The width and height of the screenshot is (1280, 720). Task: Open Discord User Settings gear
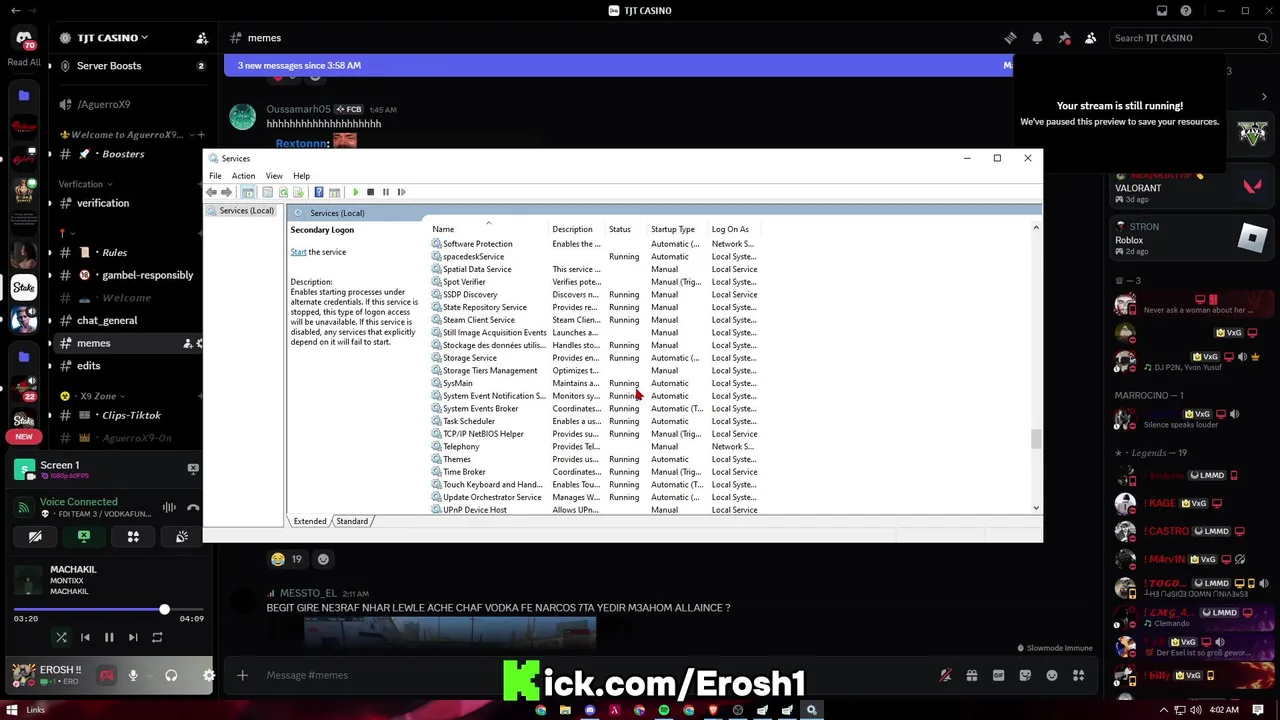pyautogui.click(x=208, y=675)
